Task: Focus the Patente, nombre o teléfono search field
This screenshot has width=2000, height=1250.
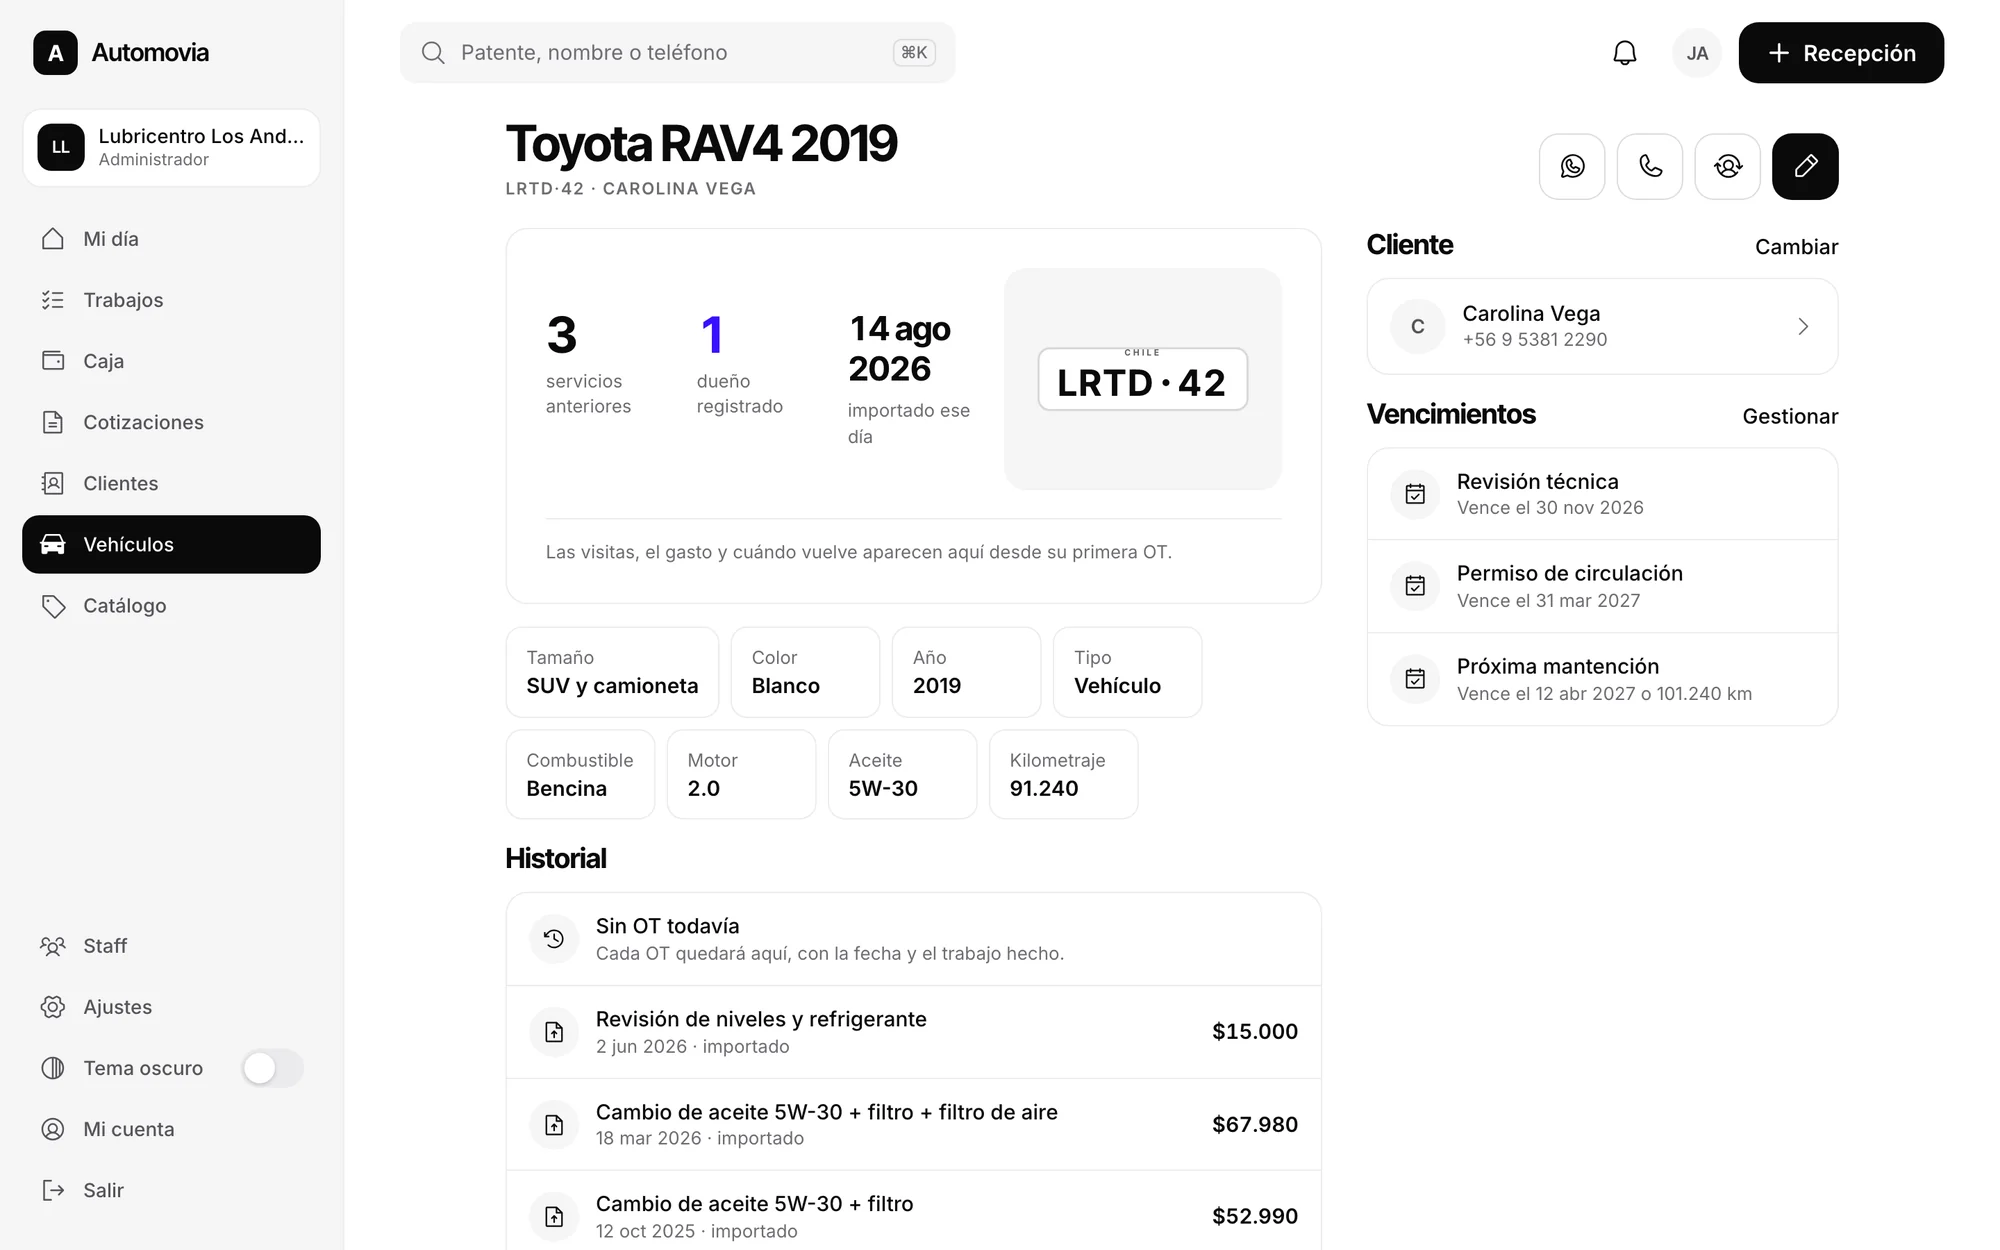Action: tap(677, 53)
